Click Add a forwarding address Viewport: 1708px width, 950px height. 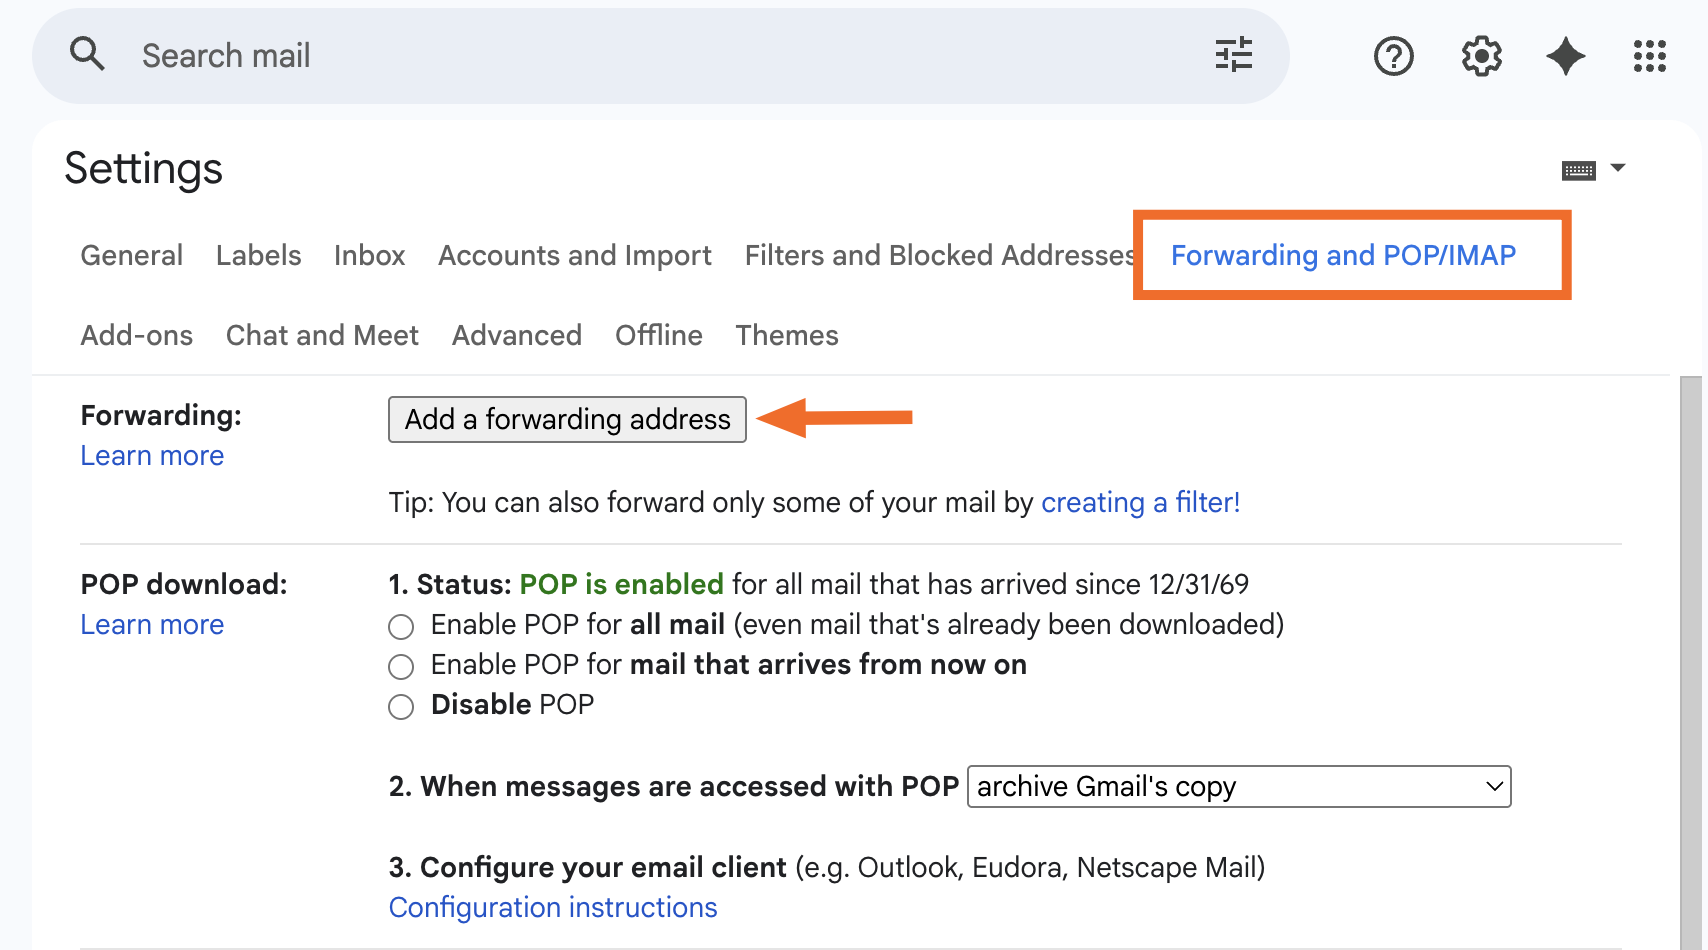[x=567, y=419]
